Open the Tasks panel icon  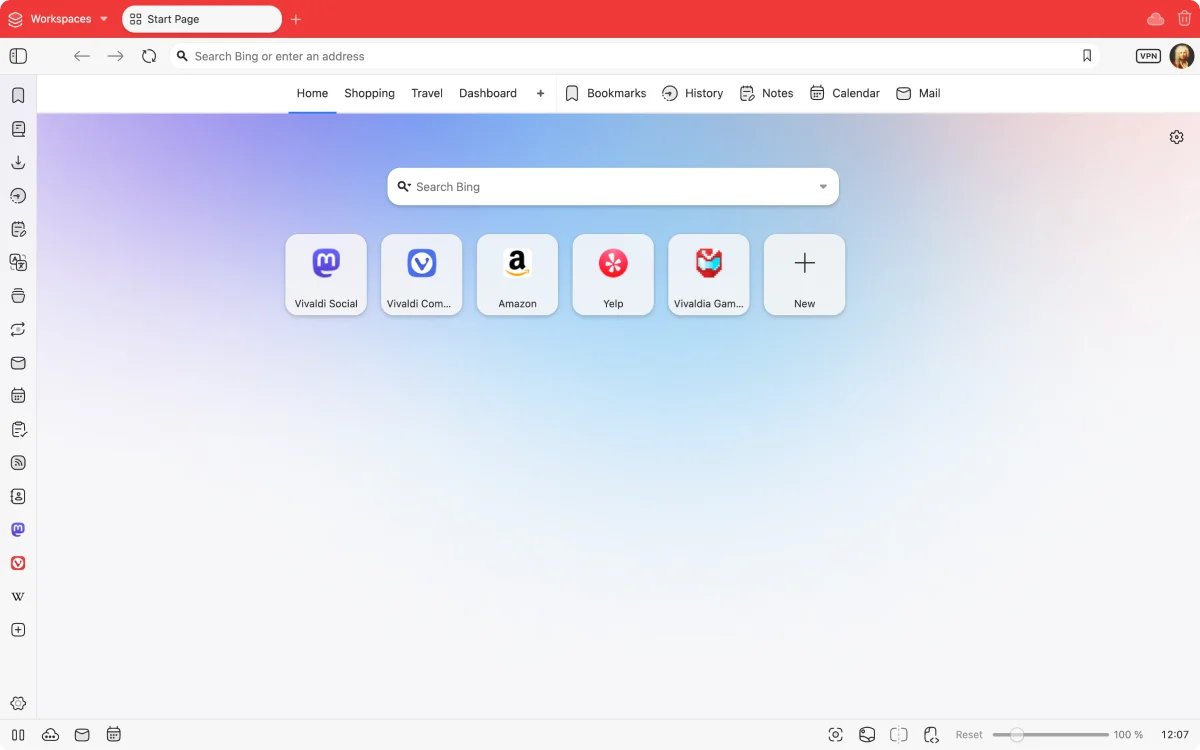click(x=18, y=429)
